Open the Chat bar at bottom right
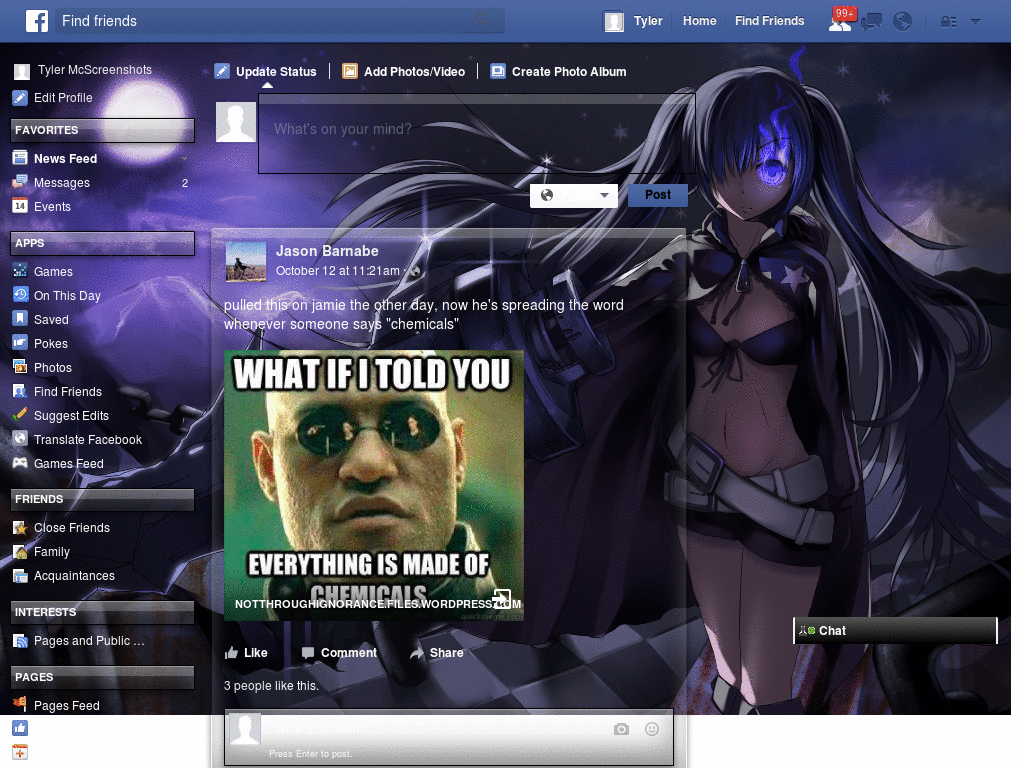This screenshot has height=768, width=1024. [x=894, y=630]
